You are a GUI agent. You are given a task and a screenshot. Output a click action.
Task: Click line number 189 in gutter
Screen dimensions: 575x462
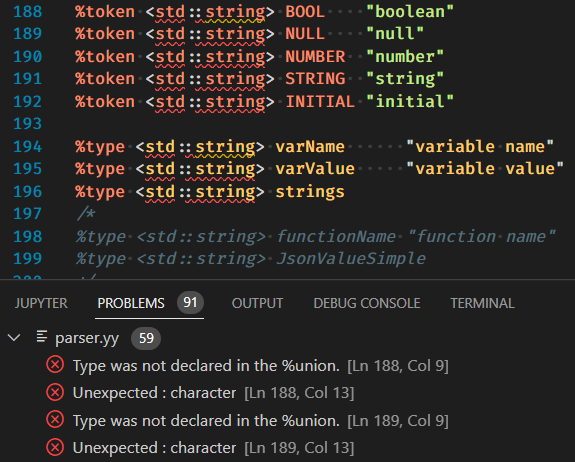click(28, 34)
